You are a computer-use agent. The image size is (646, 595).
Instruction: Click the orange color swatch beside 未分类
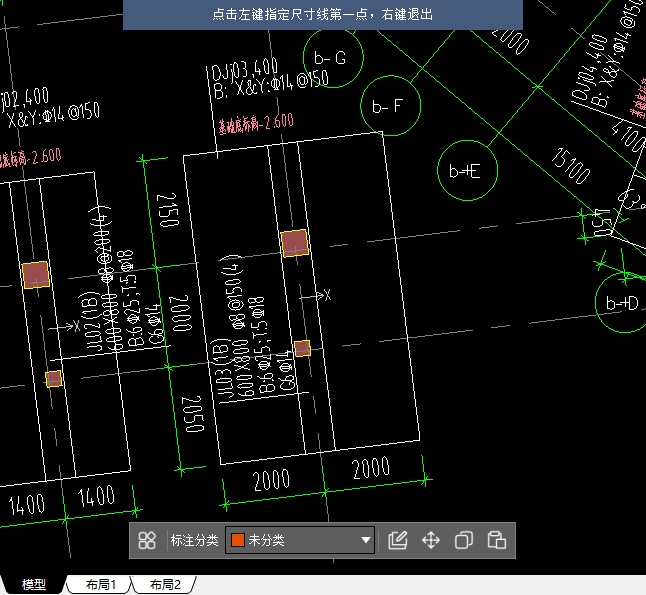point(238,540)
